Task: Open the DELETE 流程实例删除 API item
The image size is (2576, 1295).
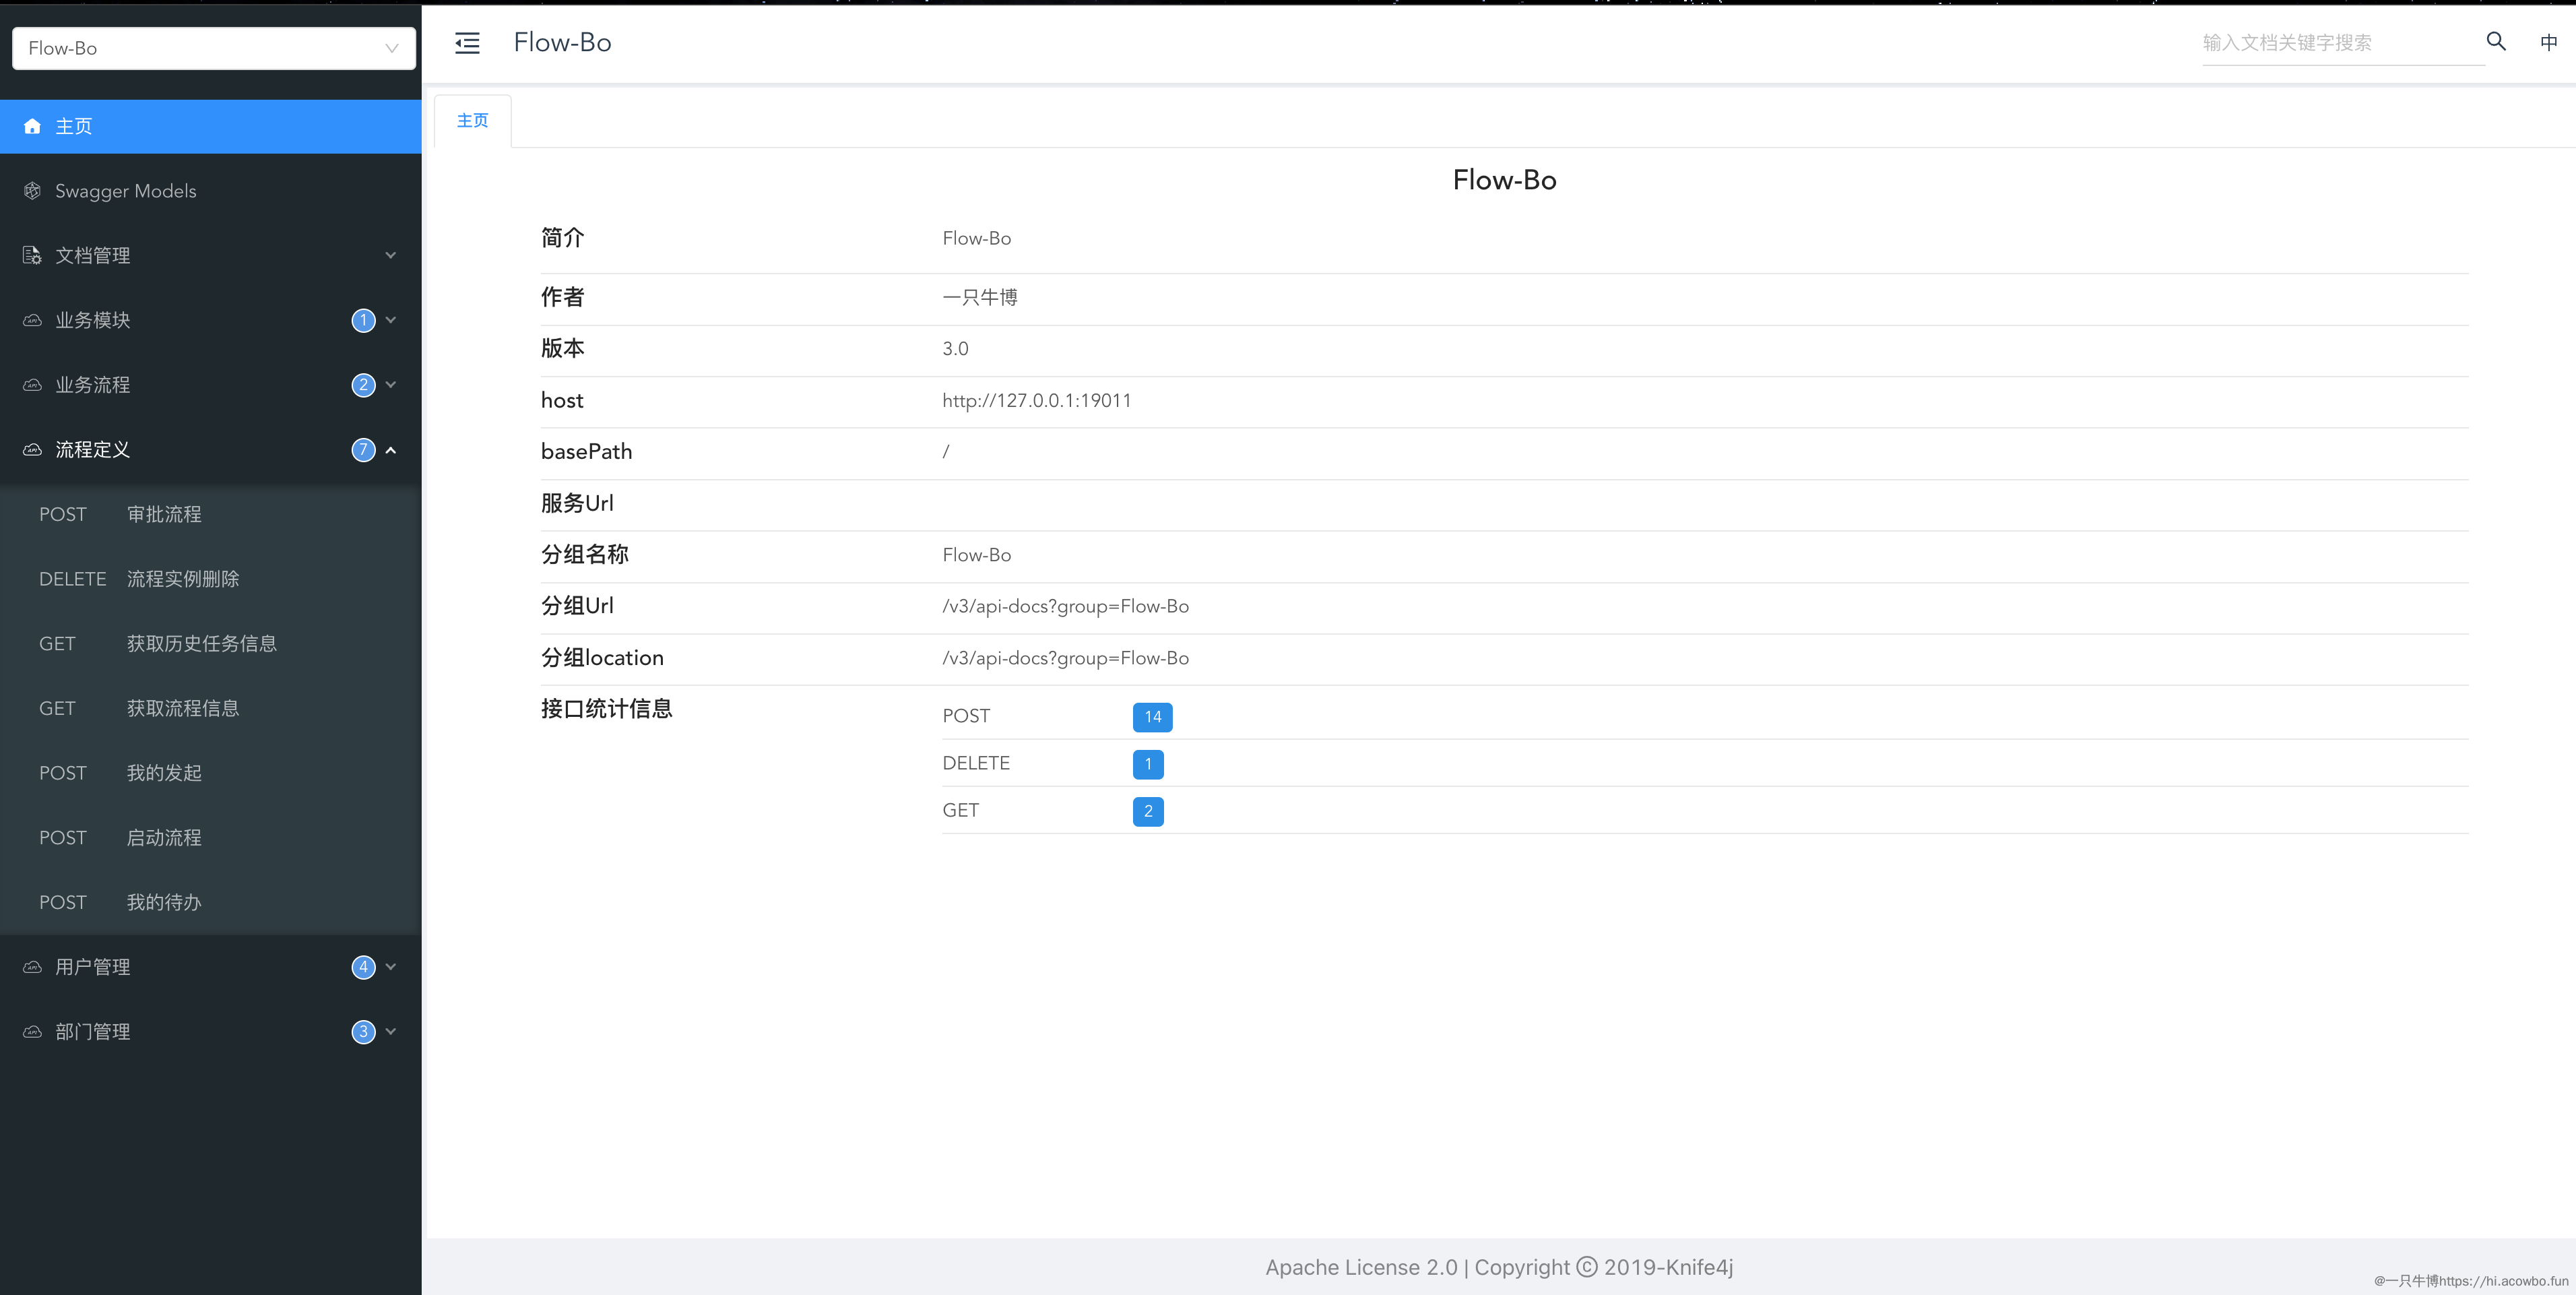Action: click(x=182, y=579)
